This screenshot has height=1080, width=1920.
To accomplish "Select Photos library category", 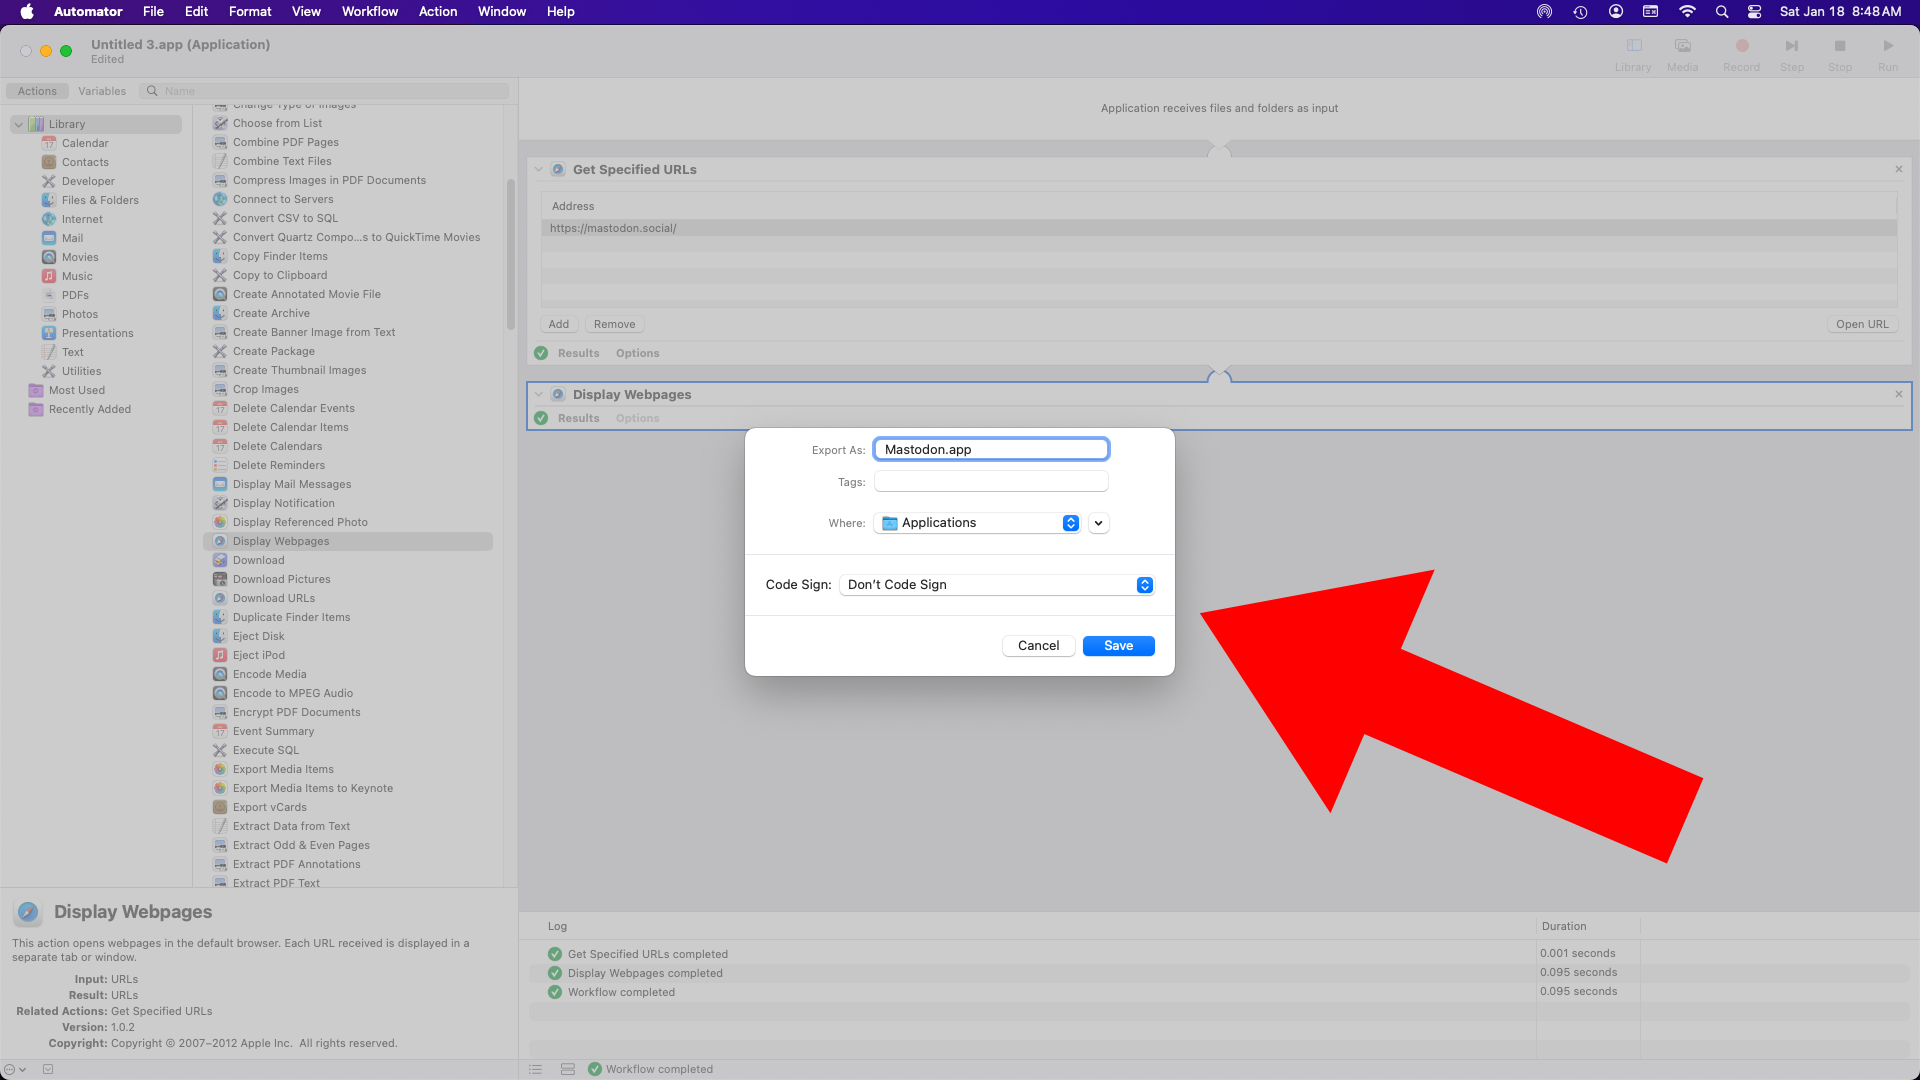I will [80, 314].
